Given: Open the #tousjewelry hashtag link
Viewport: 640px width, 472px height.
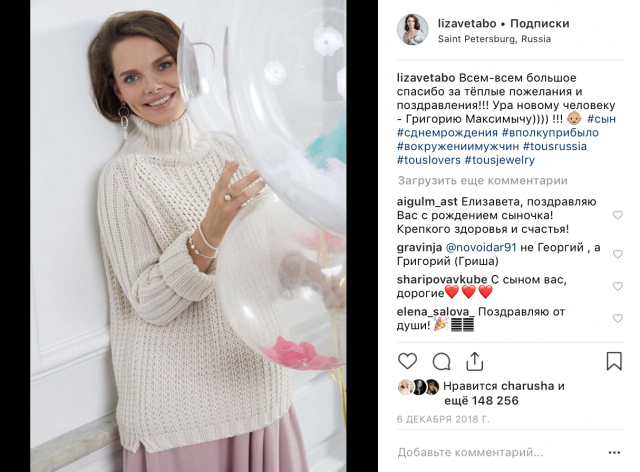Looking at the screenshot, I should 500,160.
